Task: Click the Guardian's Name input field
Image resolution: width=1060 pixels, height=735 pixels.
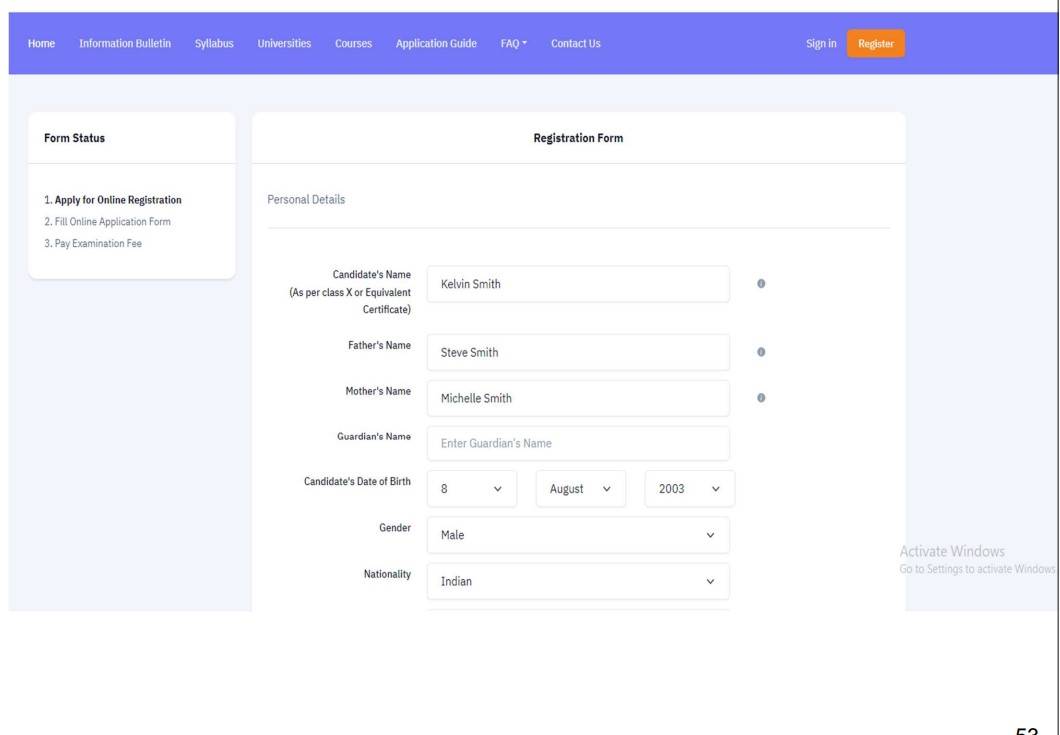Action: coord(578,443)
